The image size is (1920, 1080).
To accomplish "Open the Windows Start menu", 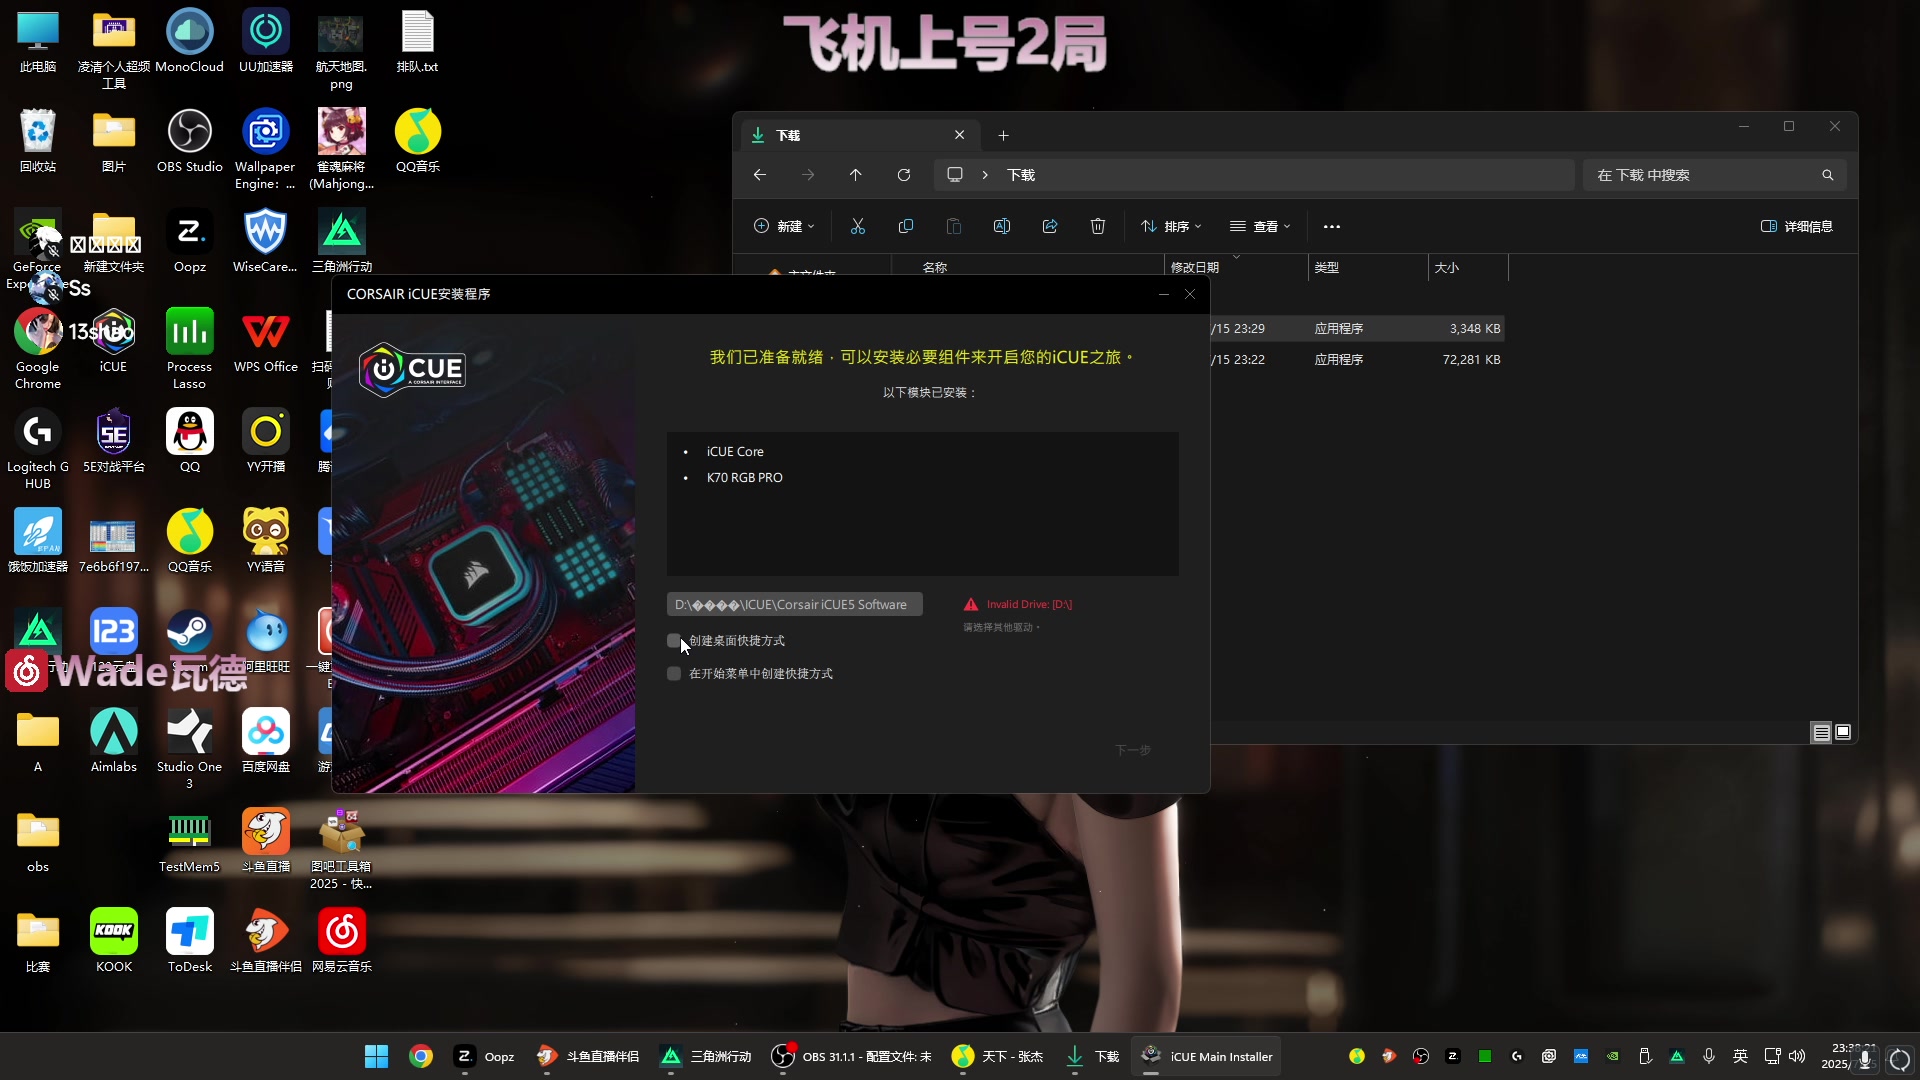I will coord(376,1057).
